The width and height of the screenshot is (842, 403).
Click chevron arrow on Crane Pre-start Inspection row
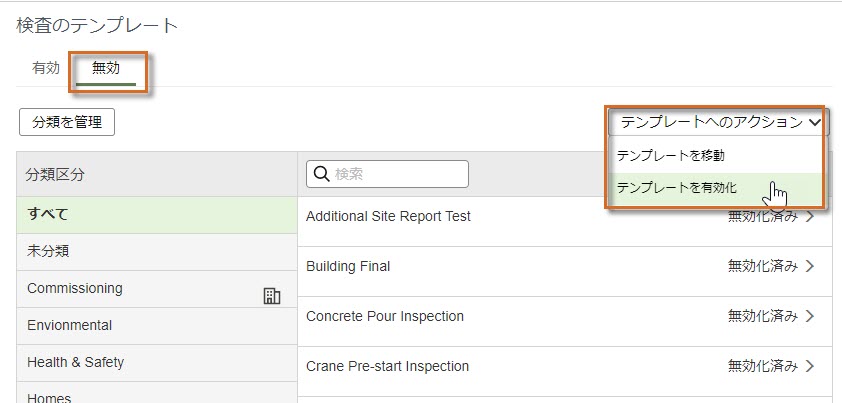point(810,366)
